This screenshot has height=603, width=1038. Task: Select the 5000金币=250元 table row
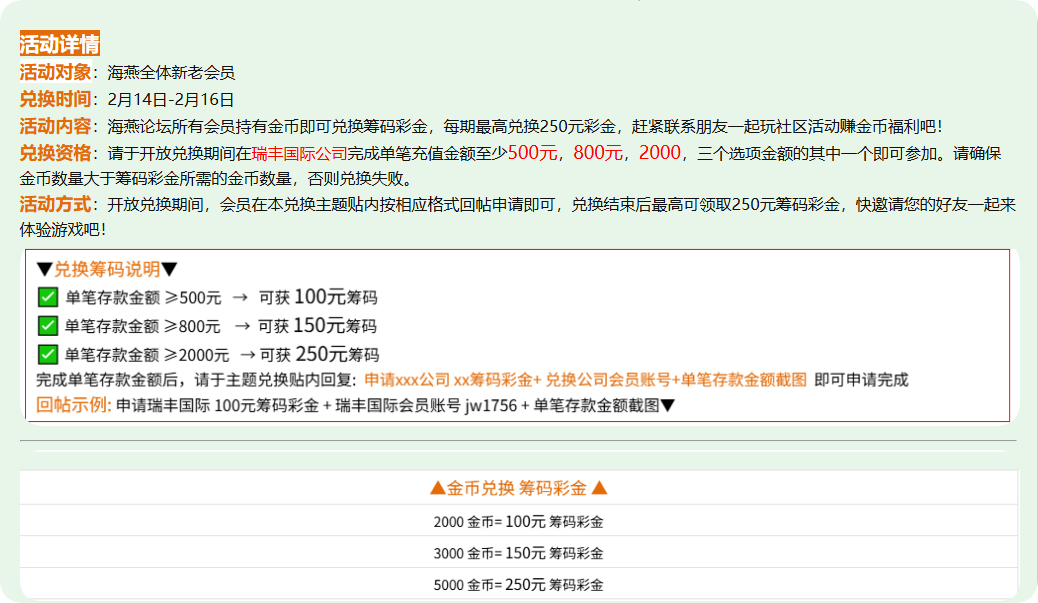pos(519,582)
